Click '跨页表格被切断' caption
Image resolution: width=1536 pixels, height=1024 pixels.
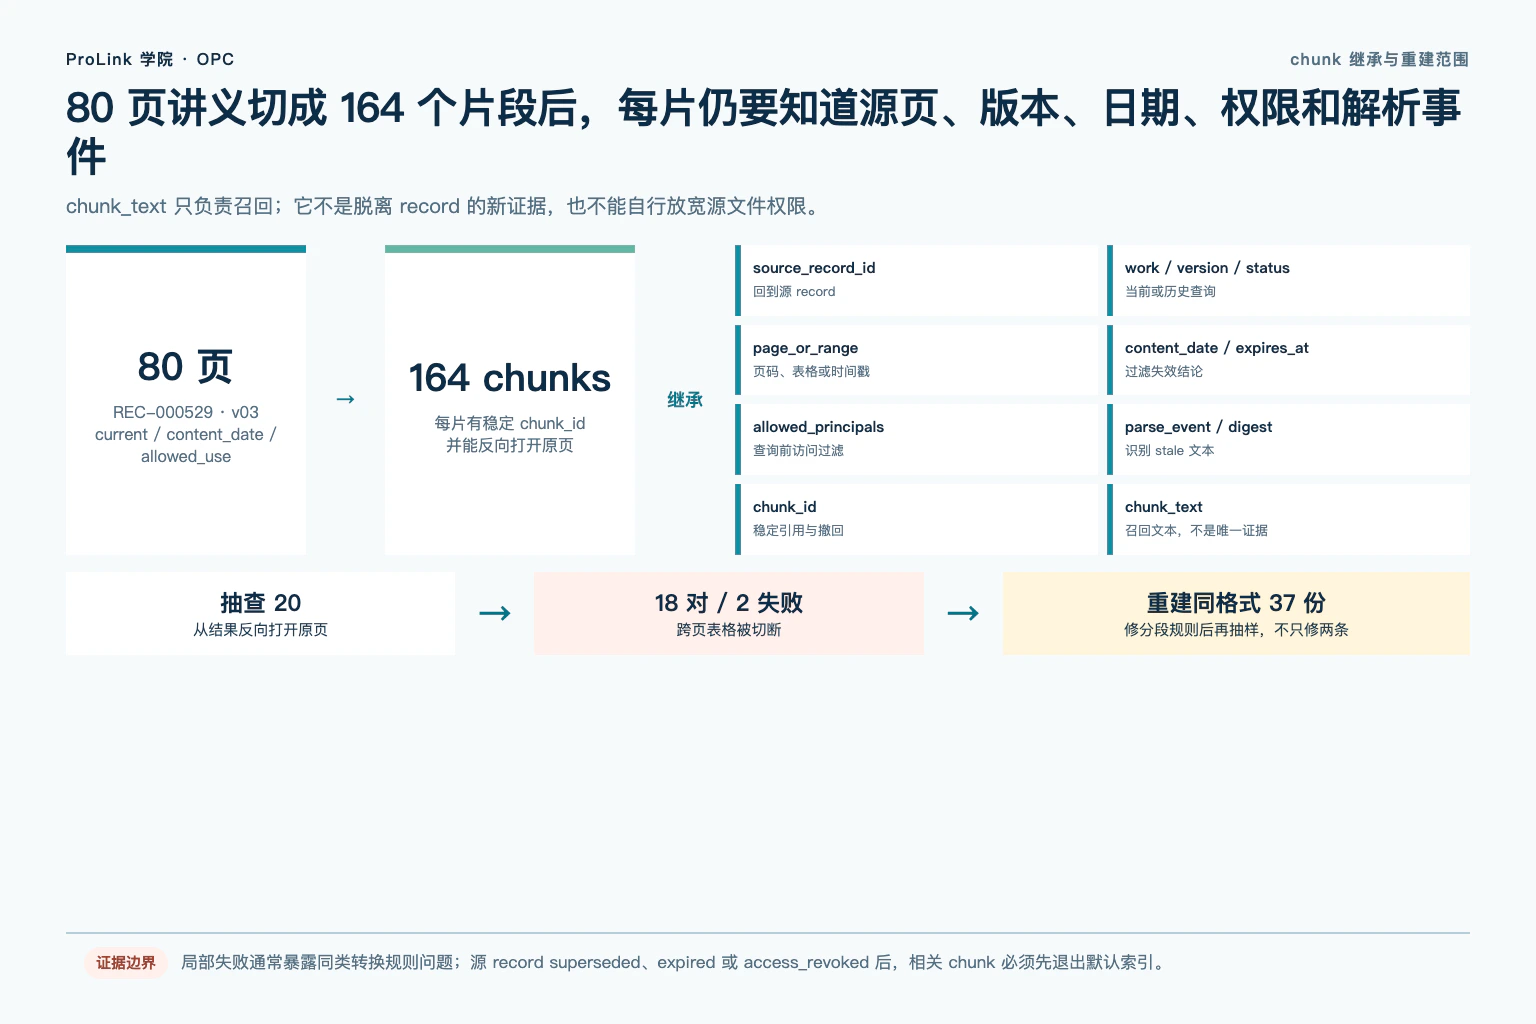[x=729, y=630]
